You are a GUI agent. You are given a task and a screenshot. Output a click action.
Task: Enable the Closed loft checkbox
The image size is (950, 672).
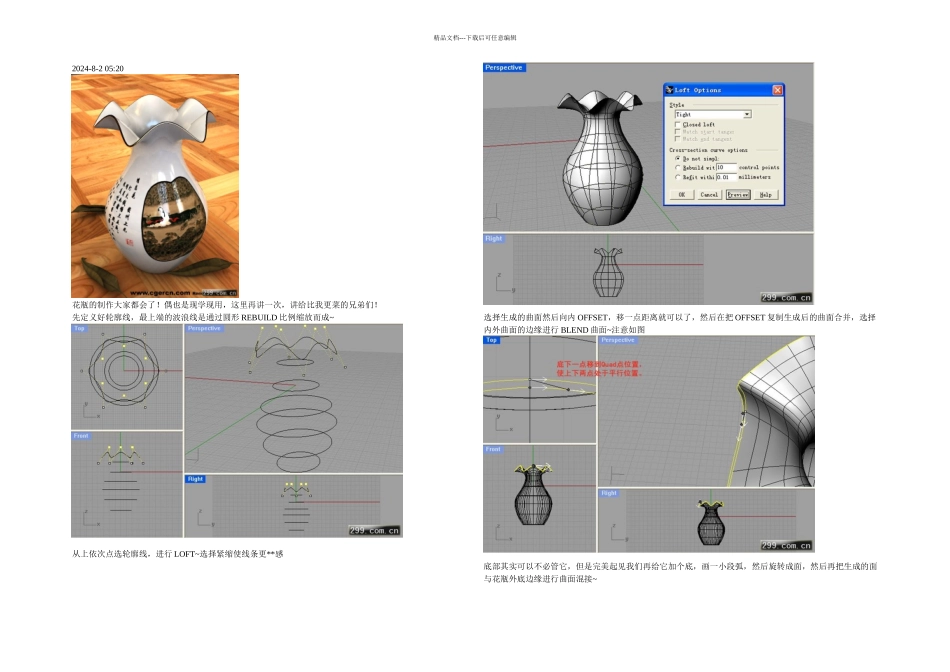677,124
